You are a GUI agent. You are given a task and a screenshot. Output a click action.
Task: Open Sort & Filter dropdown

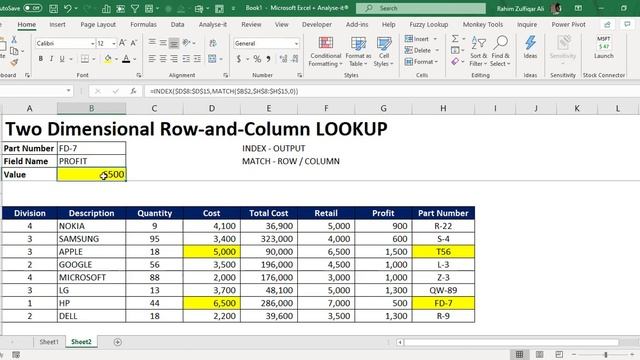(478, 51)
